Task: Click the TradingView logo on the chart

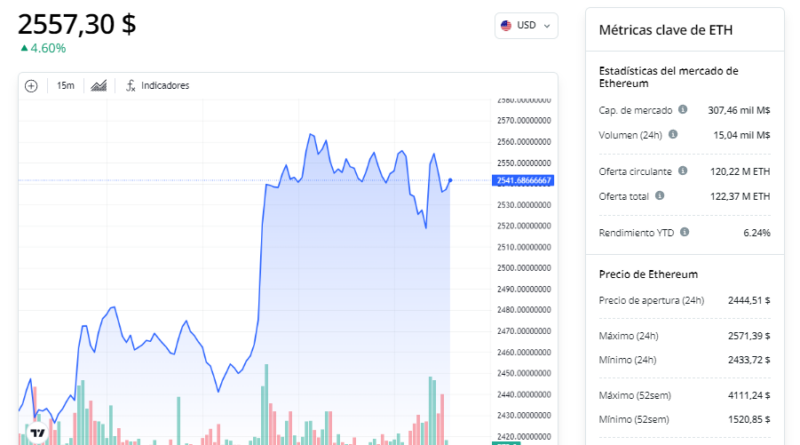Action: [x=37, y=433]
